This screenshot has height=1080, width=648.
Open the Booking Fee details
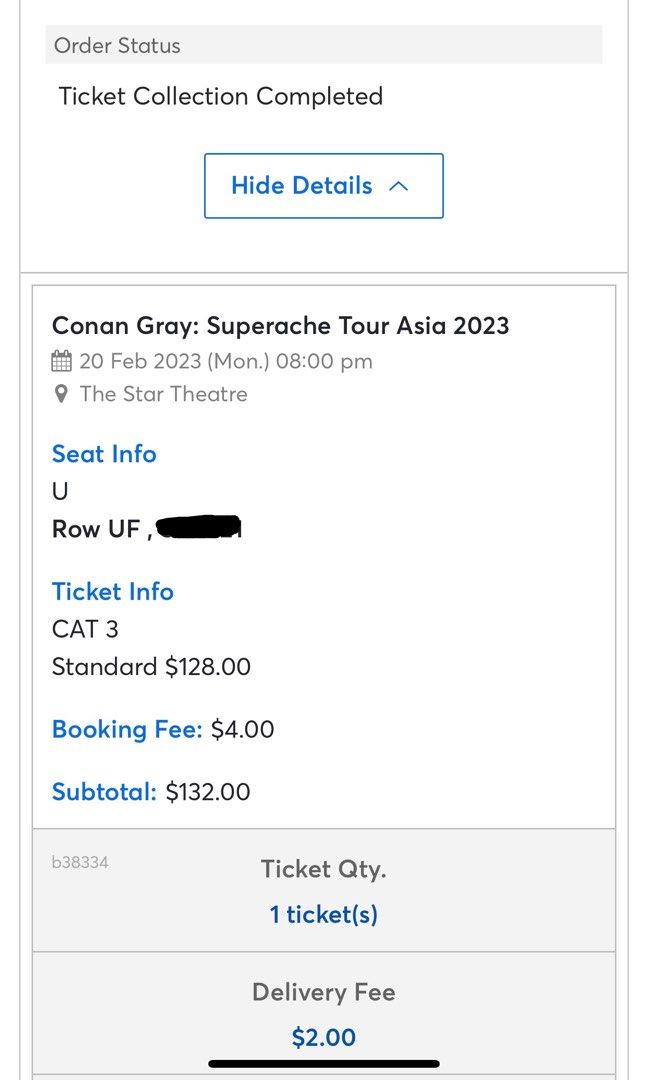pyautogui.click(x=127, y=729)
